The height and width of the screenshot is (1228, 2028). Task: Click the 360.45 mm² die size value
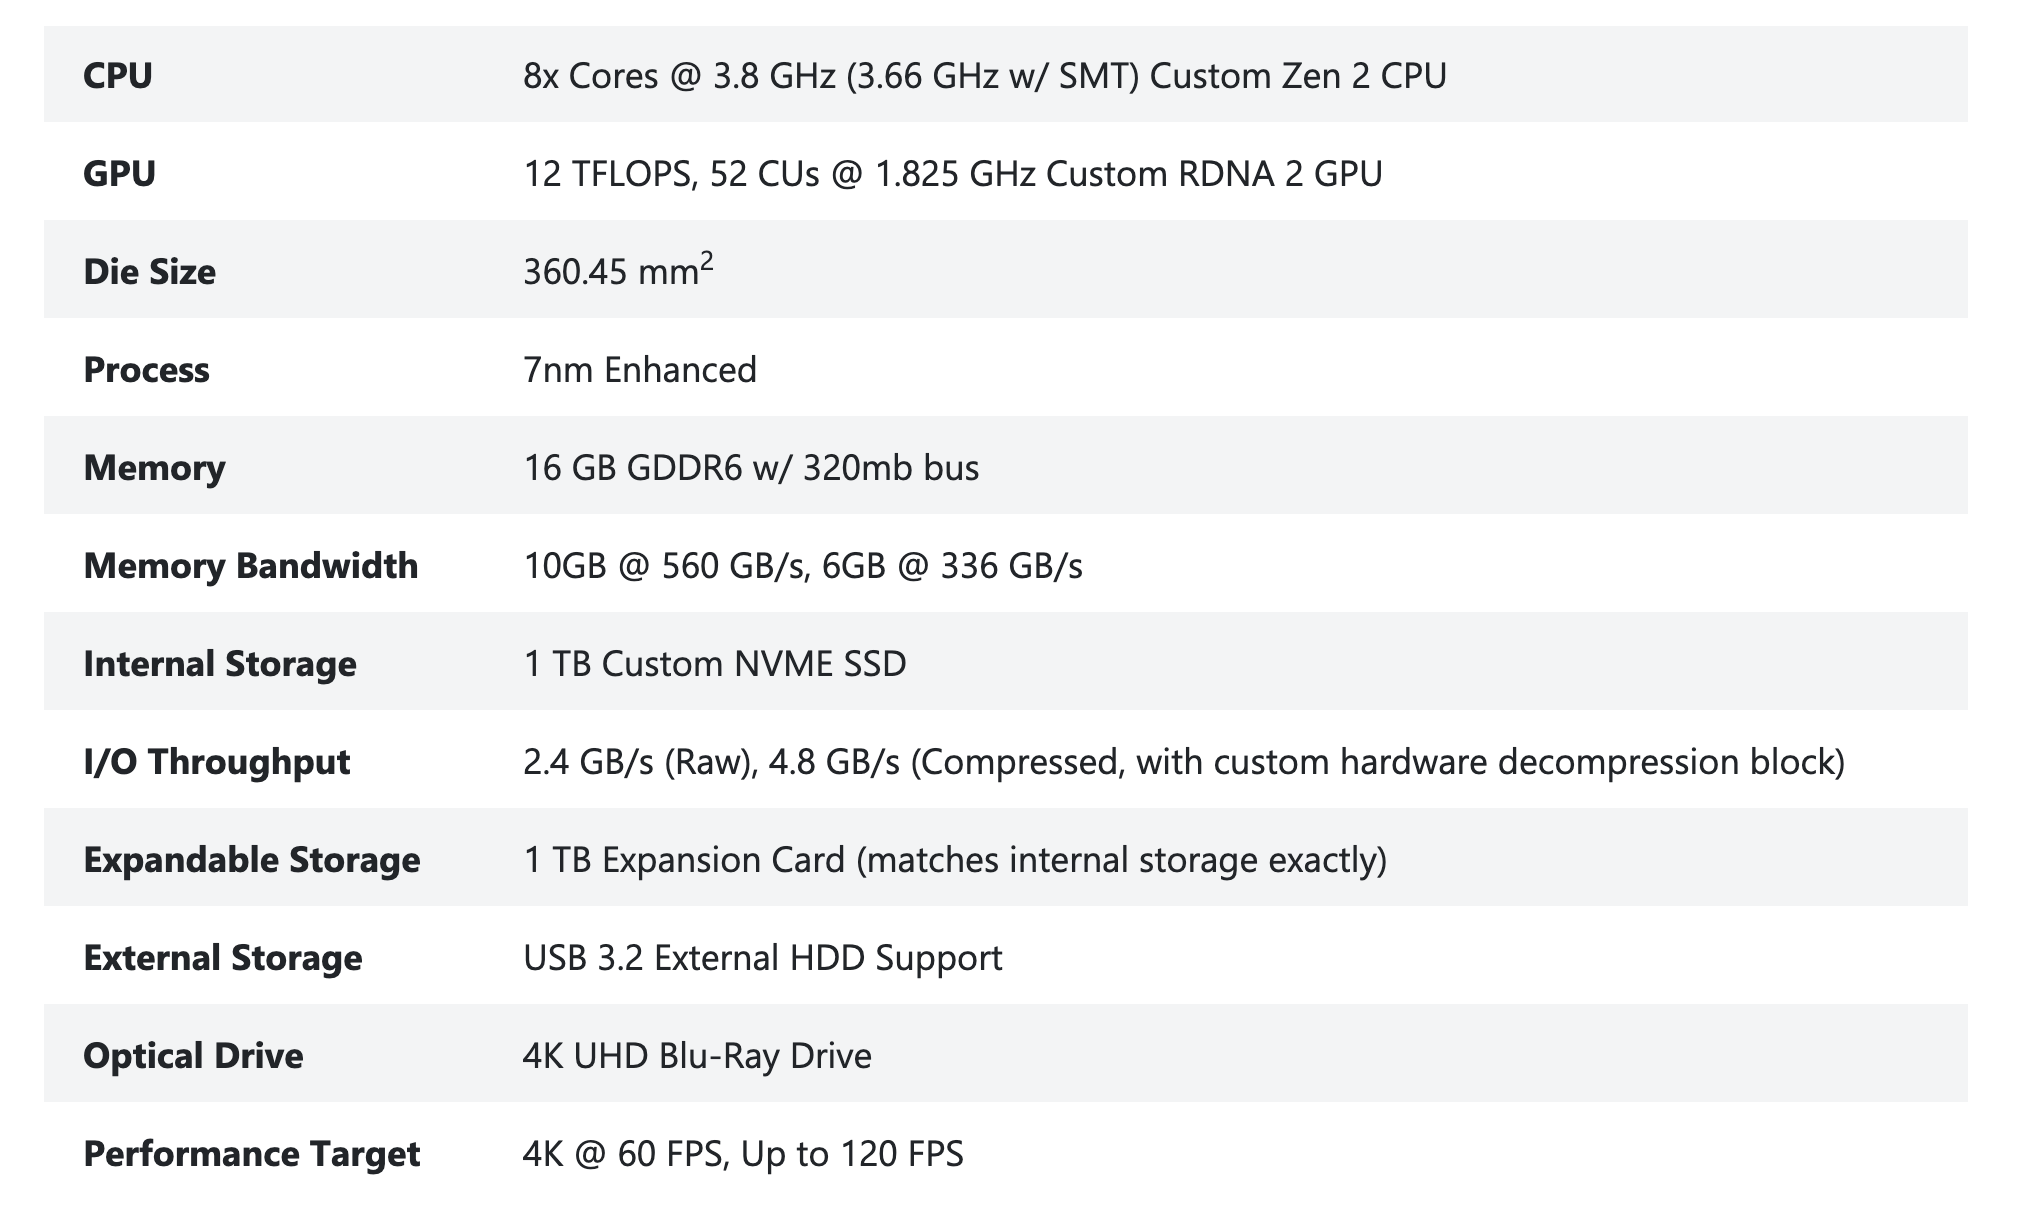pos(617,271)
